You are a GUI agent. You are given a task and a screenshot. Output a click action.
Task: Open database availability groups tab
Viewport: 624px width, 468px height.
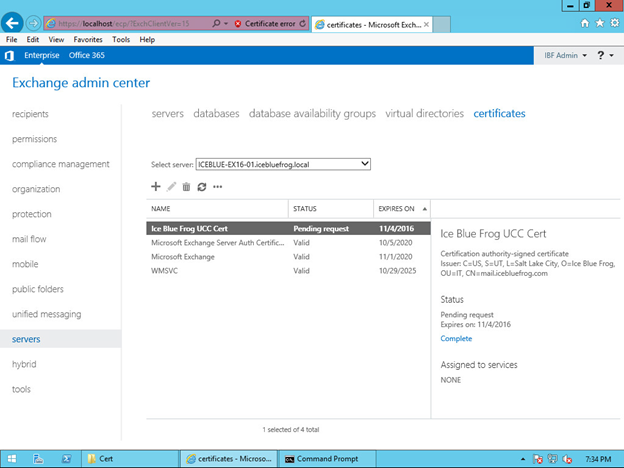(x=312, y=113)
